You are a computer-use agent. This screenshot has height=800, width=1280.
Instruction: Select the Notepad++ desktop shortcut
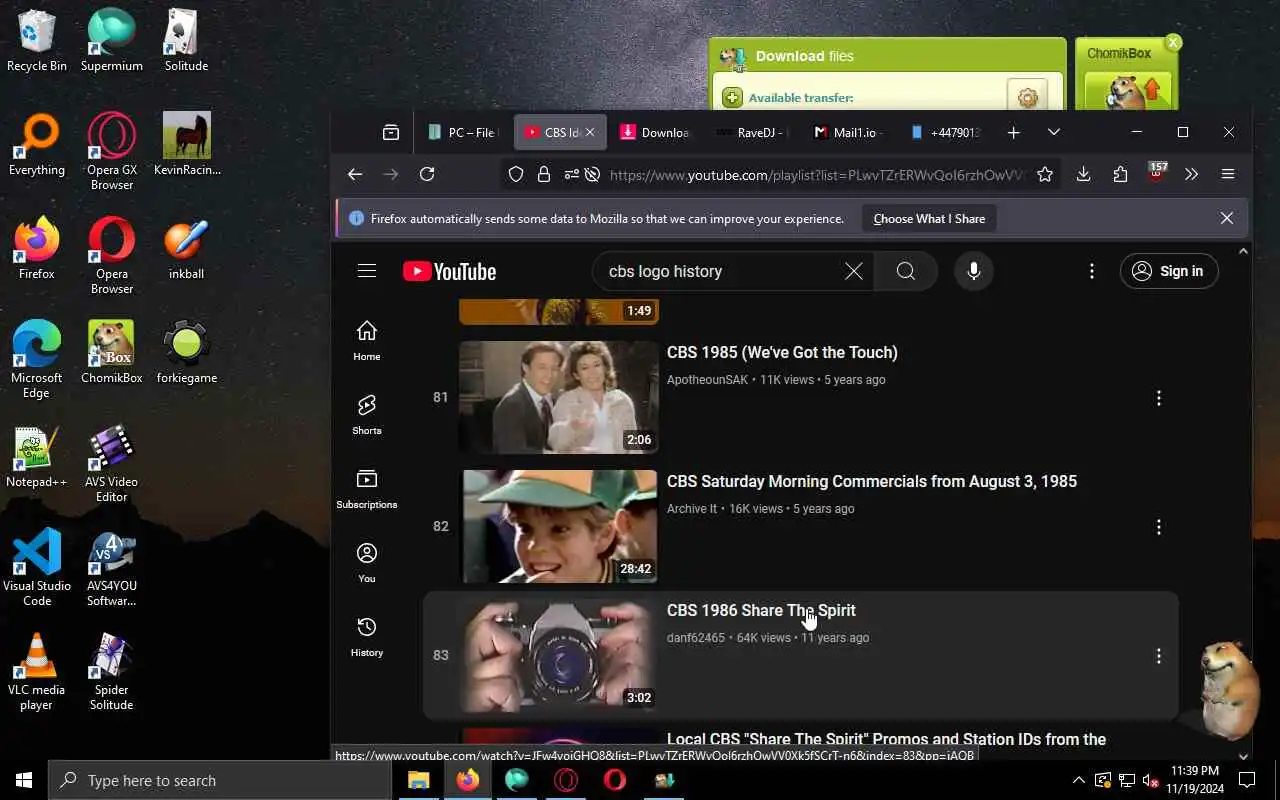tap(37, 457)
